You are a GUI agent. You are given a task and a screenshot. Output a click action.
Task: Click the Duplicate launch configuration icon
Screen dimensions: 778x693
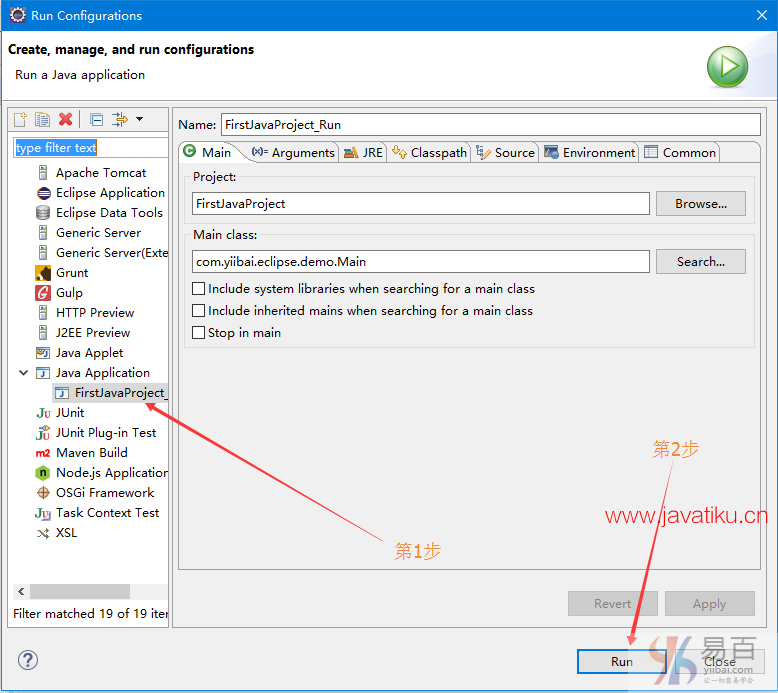coord(42,119)
